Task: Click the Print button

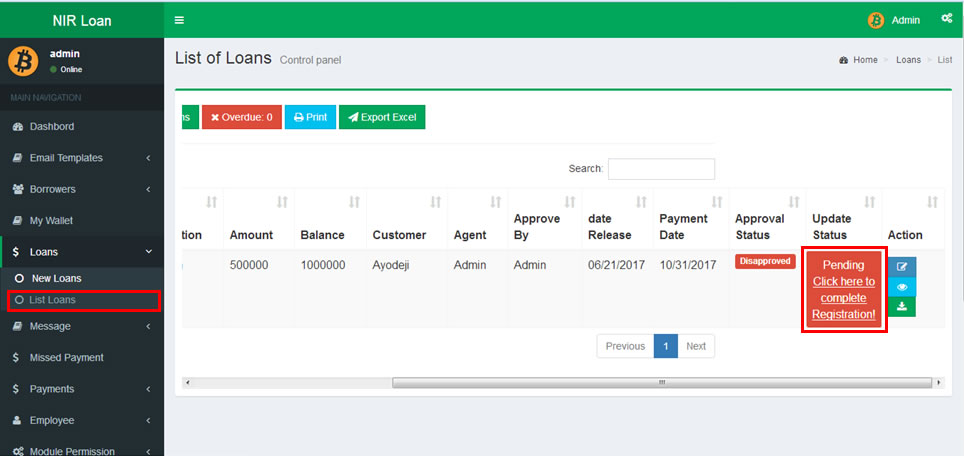Action: point(310,117)
